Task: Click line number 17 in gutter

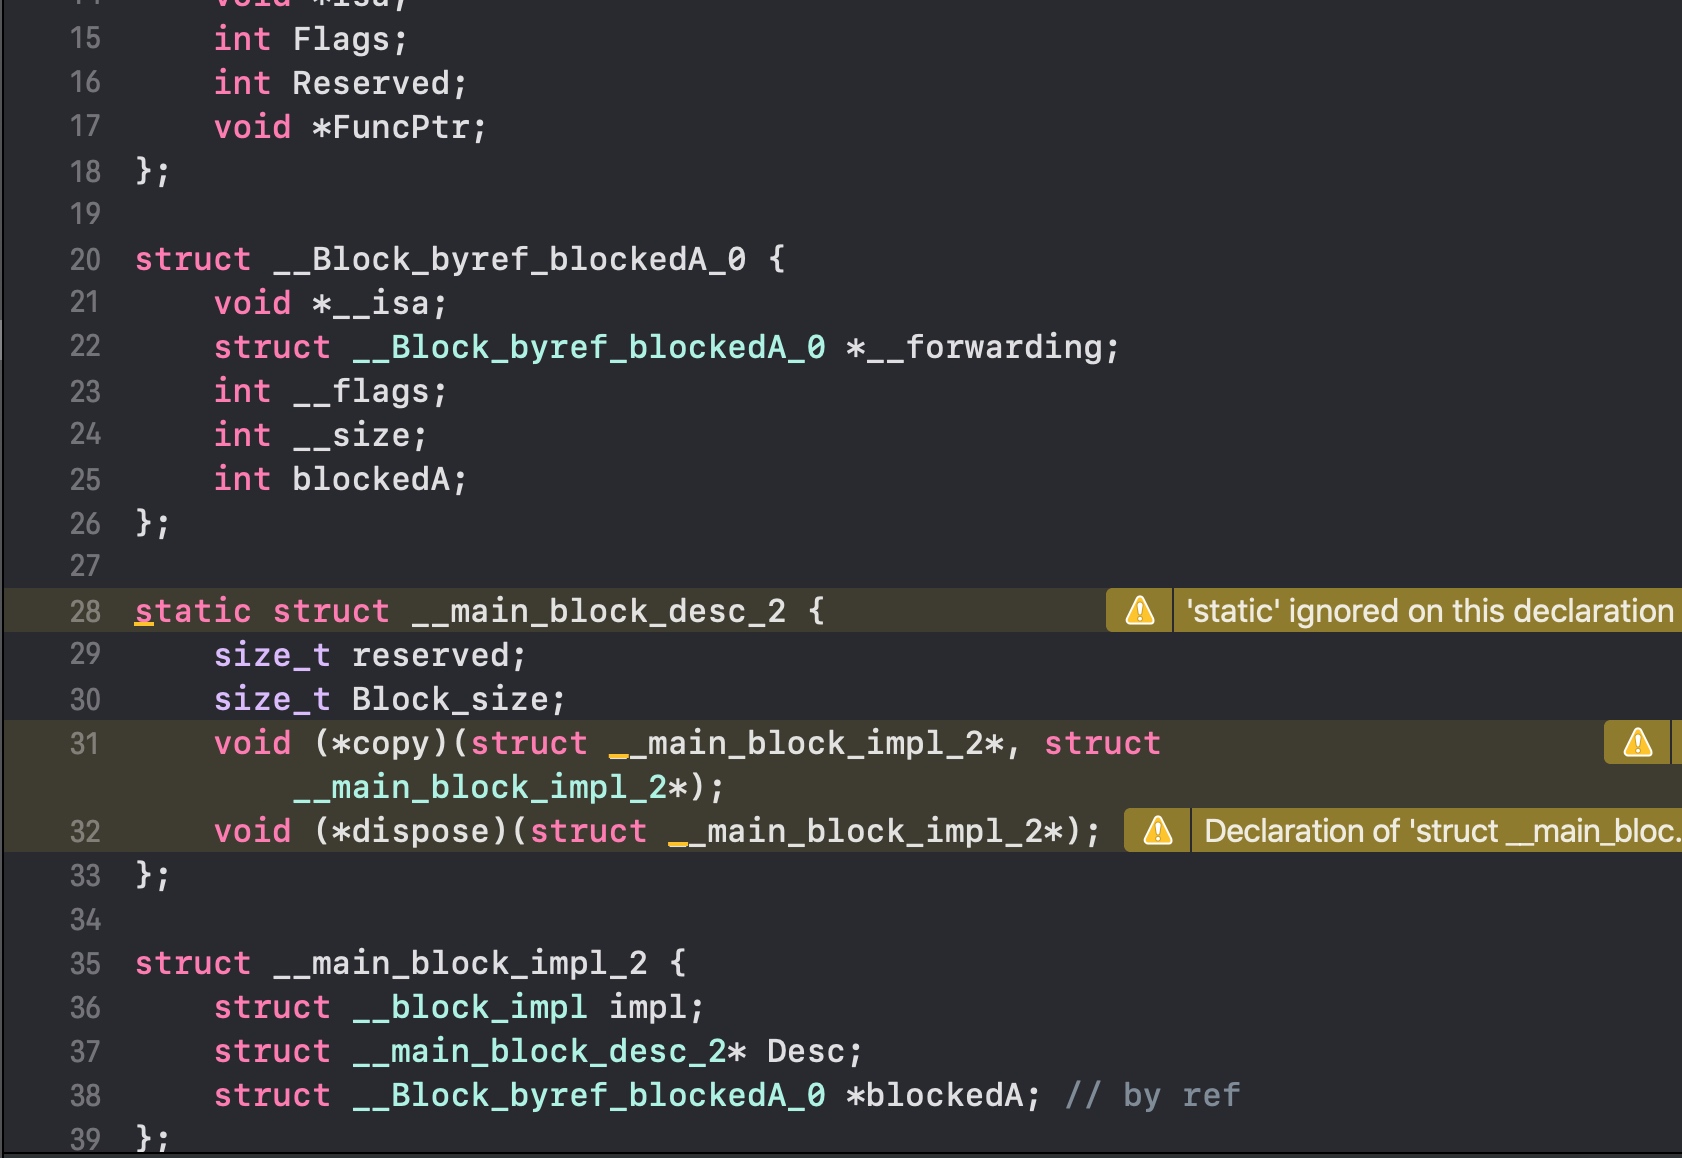Action: pyautogui.click(x=85, y=126)
